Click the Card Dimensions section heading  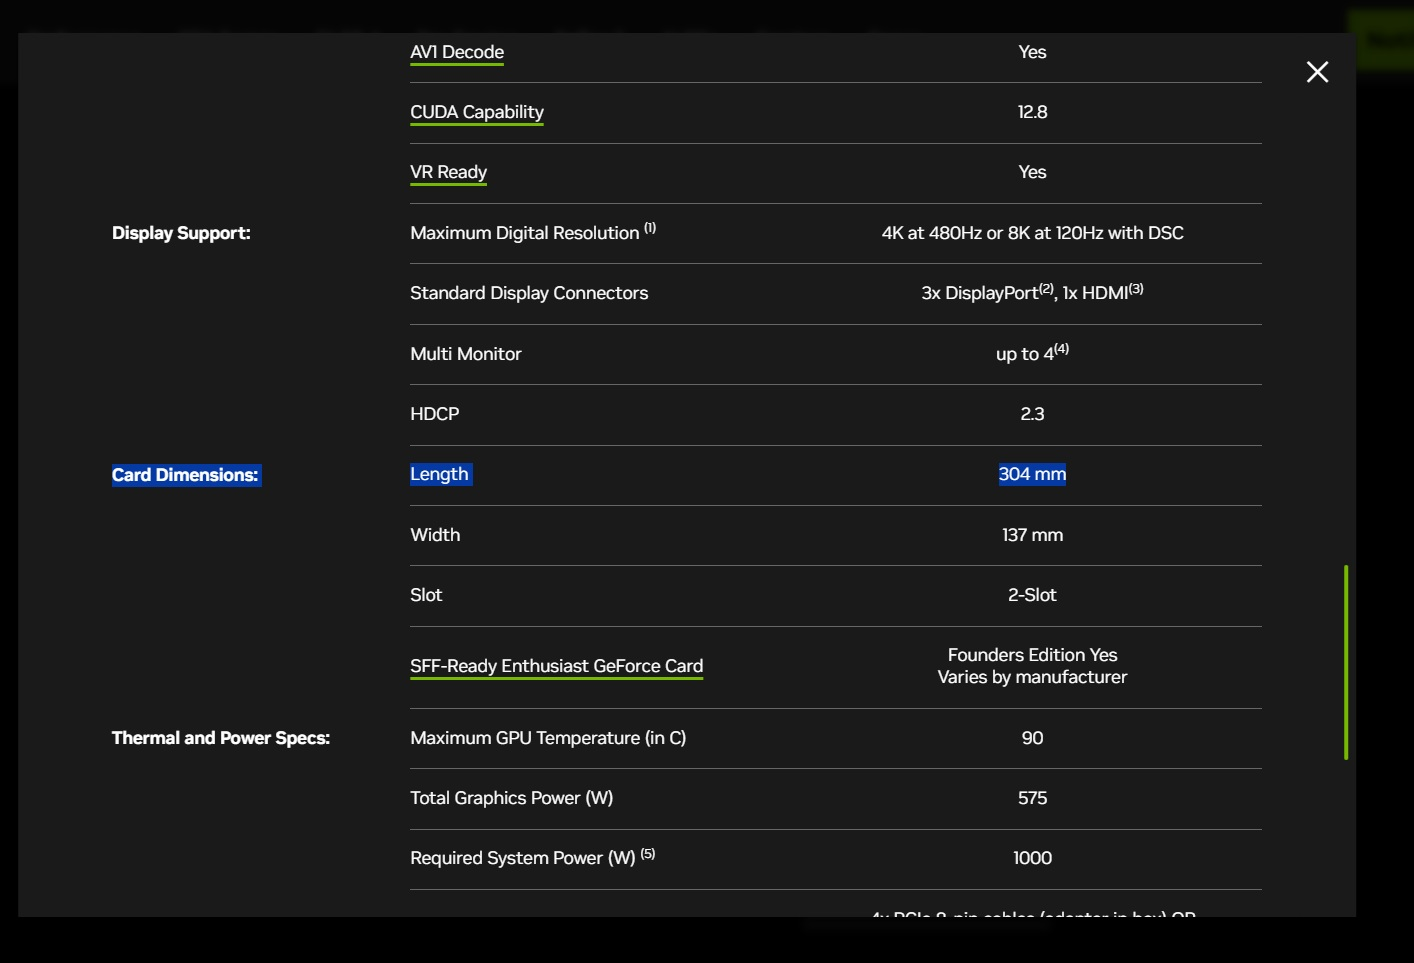(185, 475)
